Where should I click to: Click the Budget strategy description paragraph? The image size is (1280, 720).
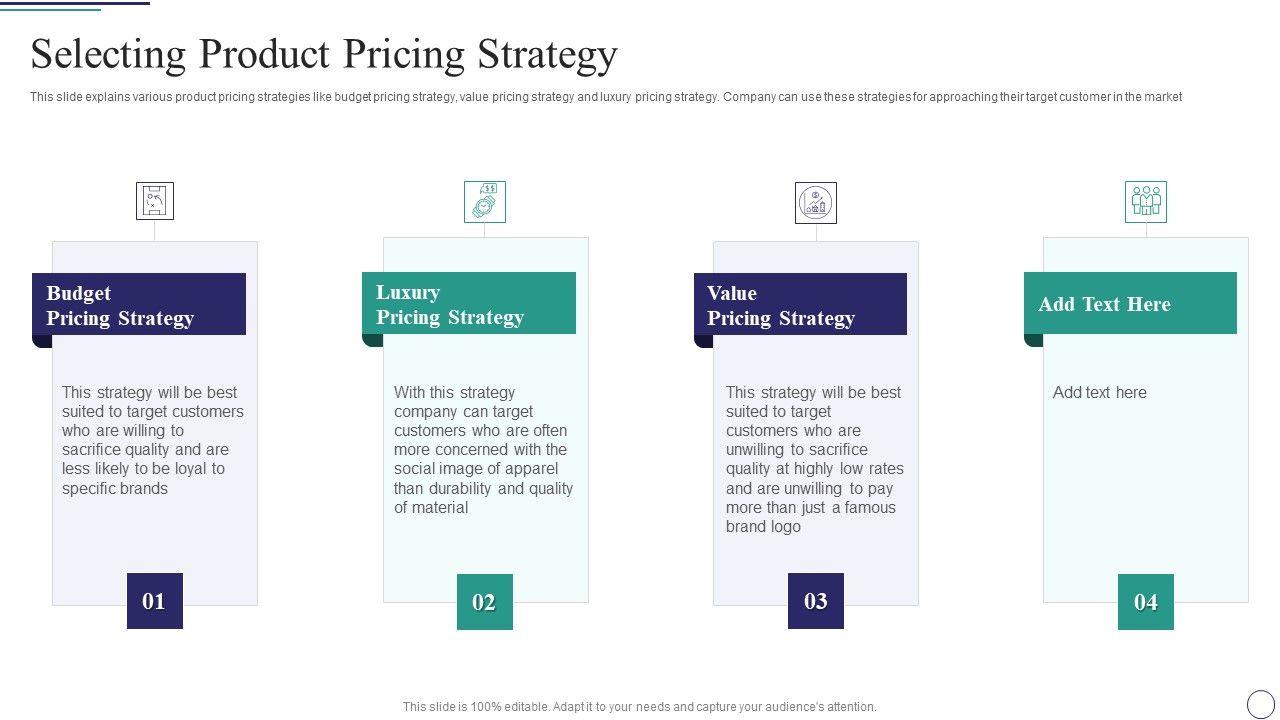(x=153, y=440)
